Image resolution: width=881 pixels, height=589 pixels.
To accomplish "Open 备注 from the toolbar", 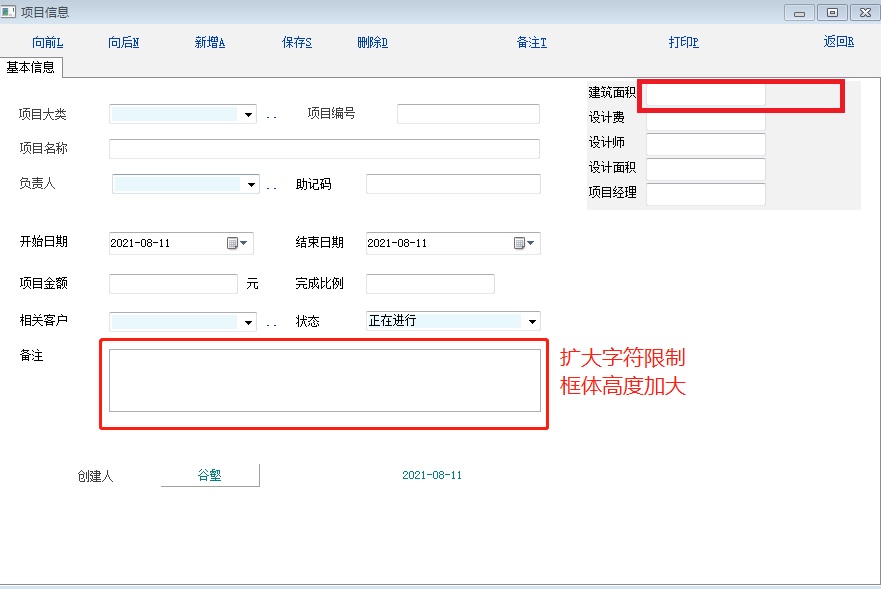I will point(531,42).
